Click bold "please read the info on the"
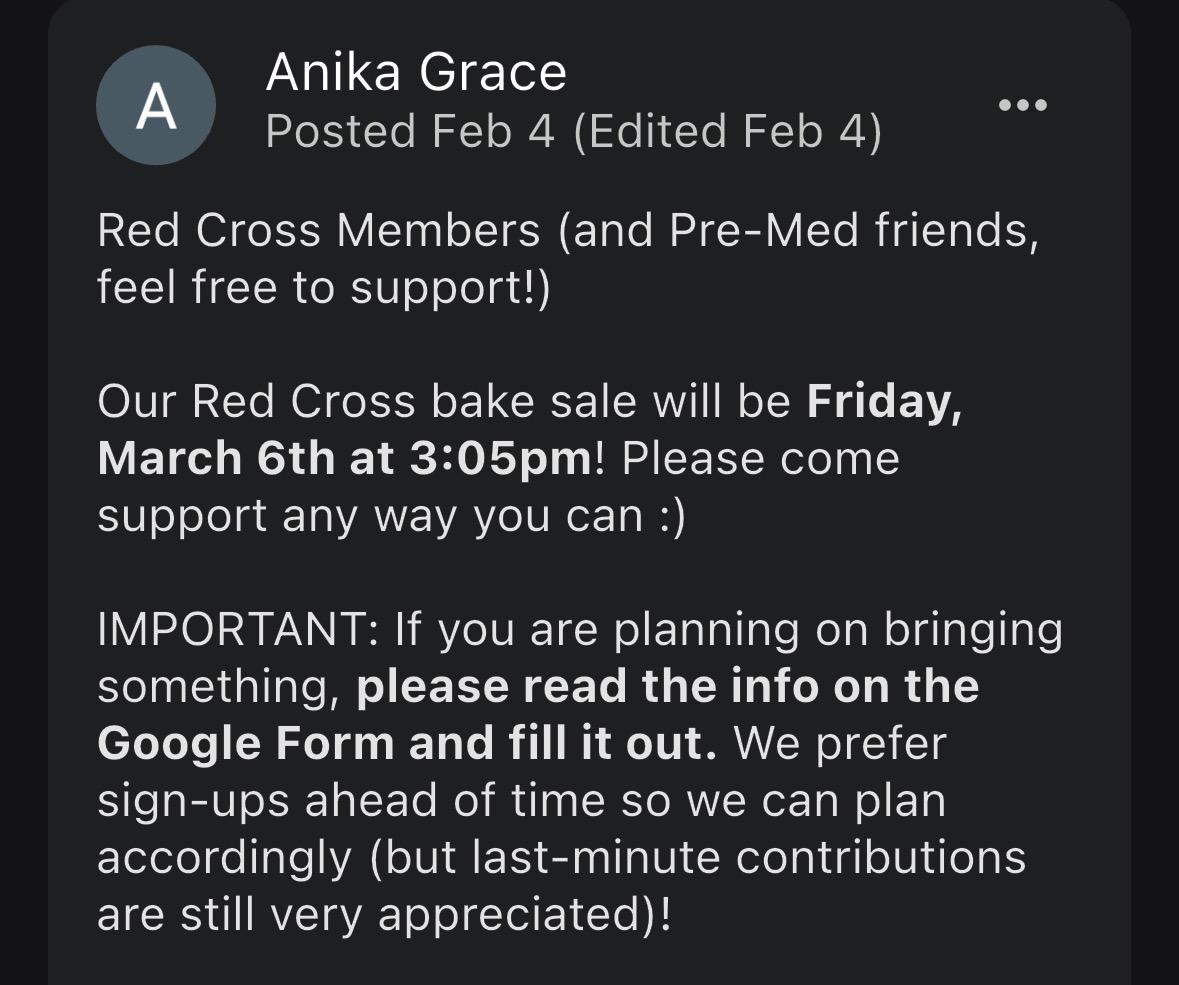The image size is (1179, 985). coord(667,687)
